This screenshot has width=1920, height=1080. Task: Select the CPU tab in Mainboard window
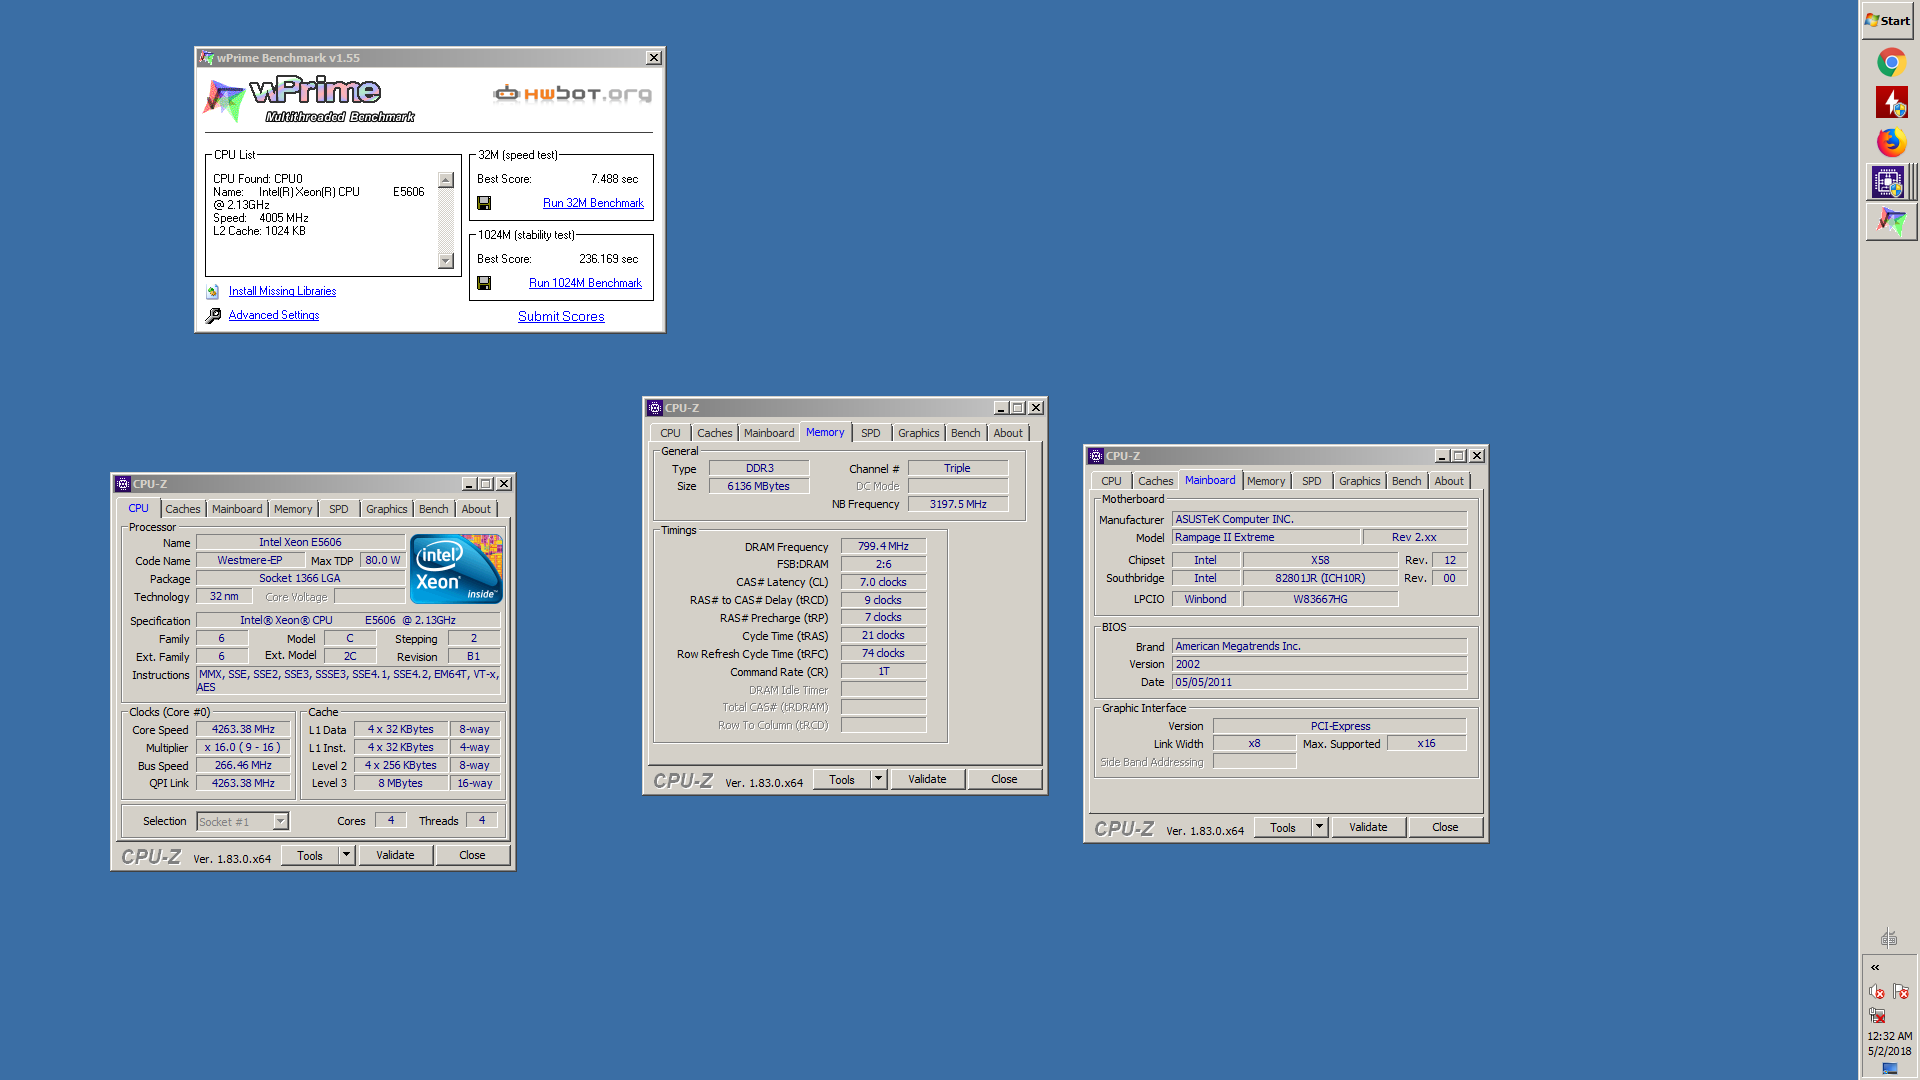[x=1111, y=481]
